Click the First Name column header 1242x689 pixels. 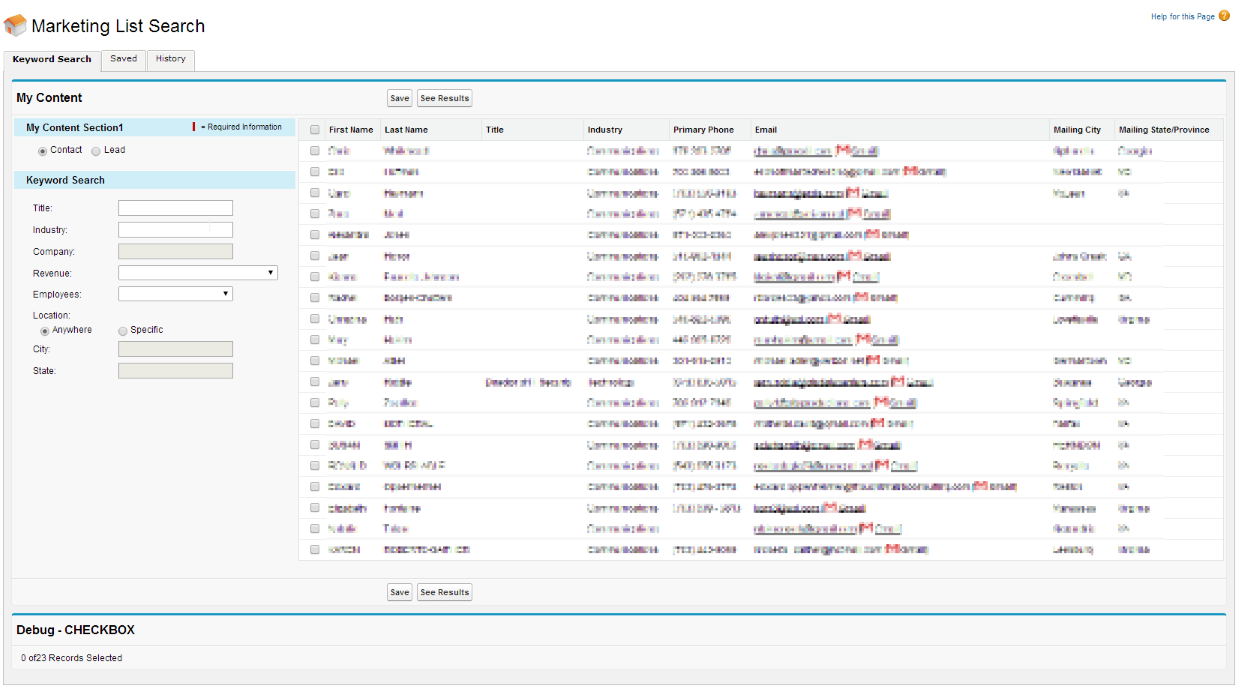[x=351, y=130]
